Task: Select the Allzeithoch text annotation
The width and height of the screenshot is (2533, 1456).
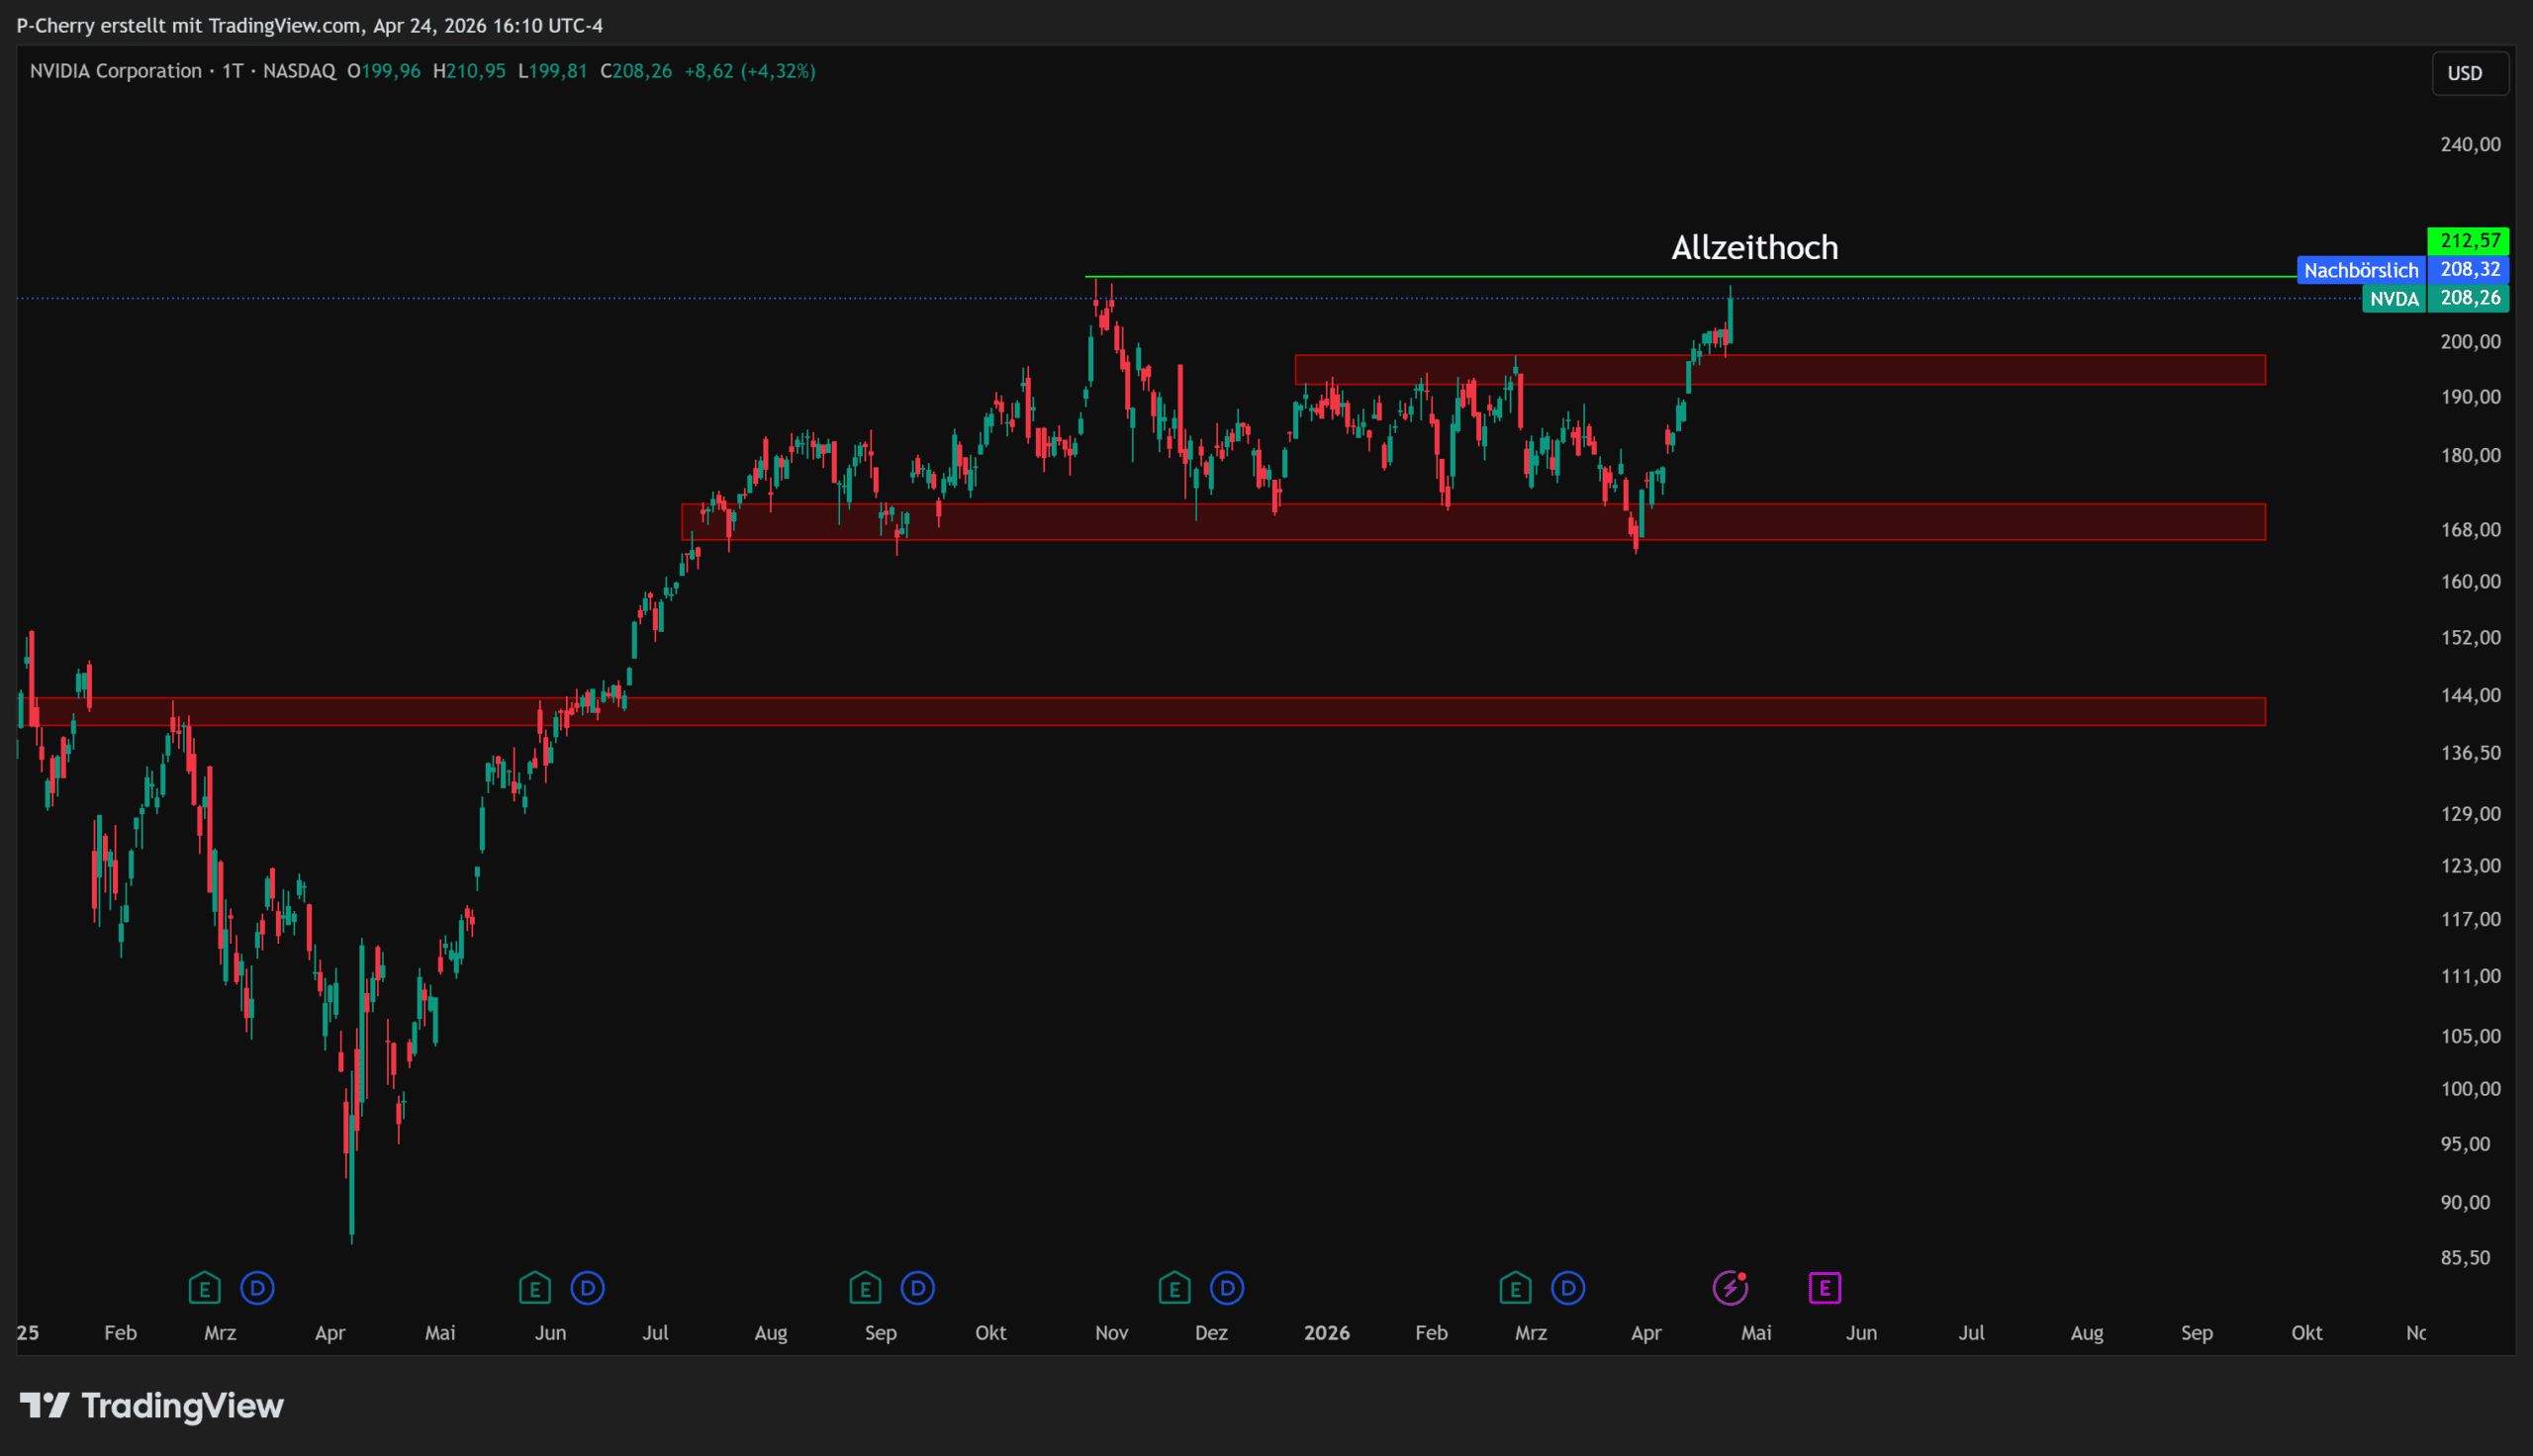Action: (1754, 248)
